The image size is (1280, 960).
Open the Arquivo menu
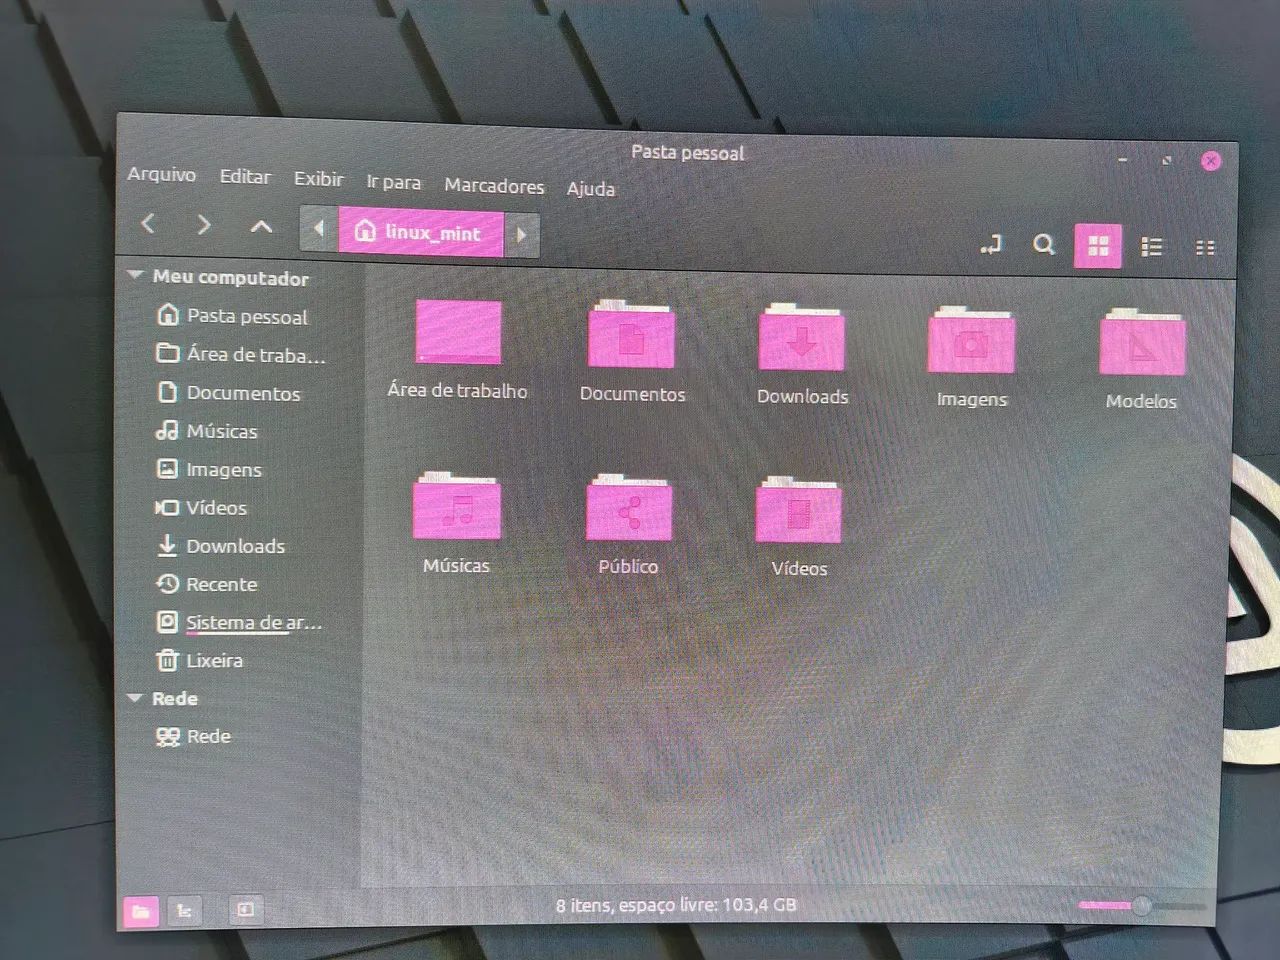[x=162, y=174]
